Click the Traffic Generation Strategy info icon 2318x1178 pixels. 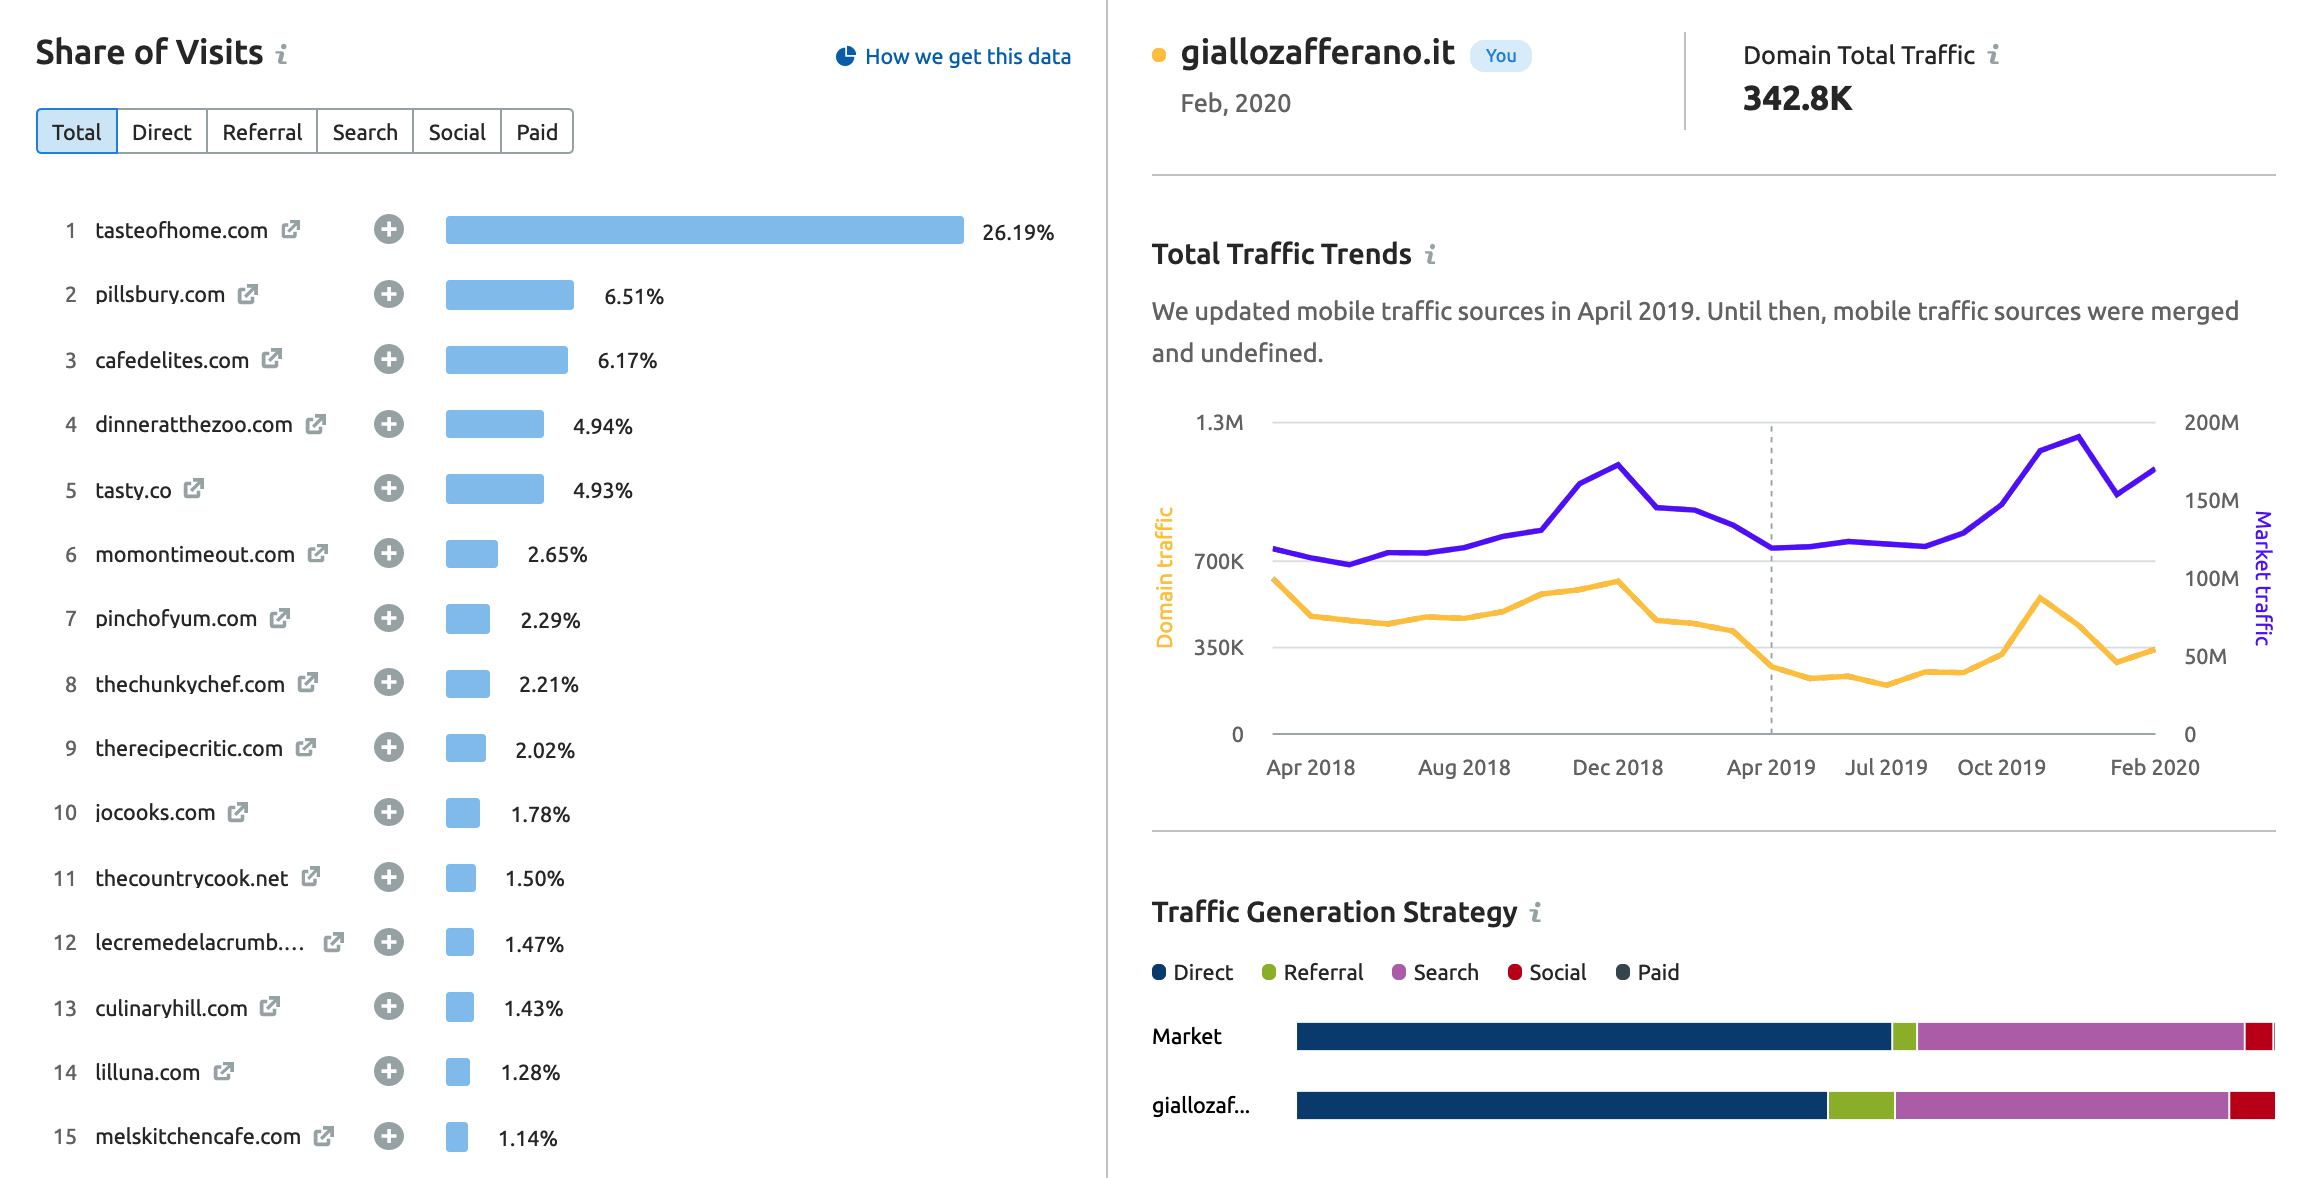(1535, 912)
